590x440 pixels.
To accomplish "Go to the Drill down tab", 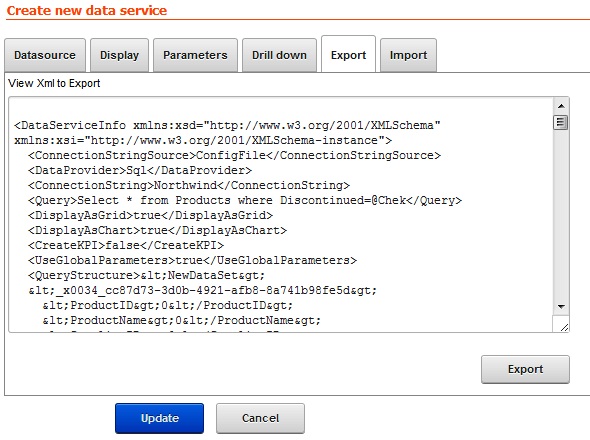I will tap(279, 55).
